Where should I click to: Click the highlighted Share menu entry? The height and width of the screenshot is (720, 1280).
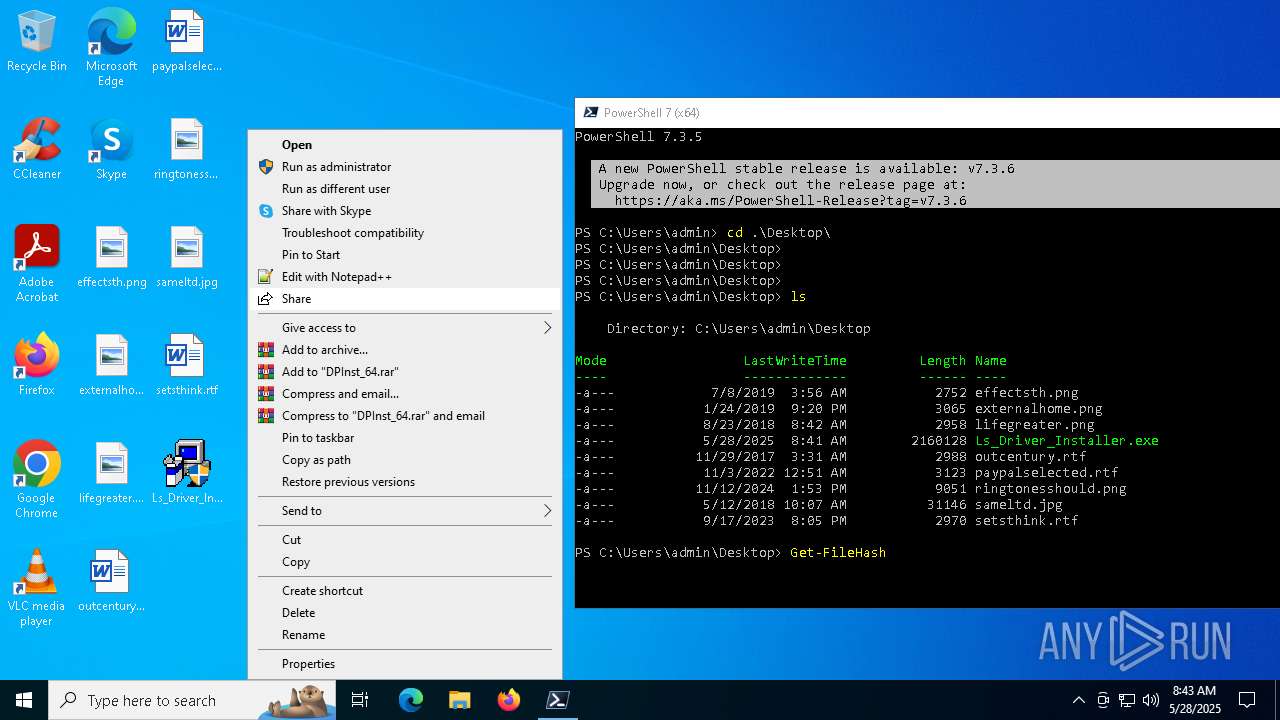[405, 299]
